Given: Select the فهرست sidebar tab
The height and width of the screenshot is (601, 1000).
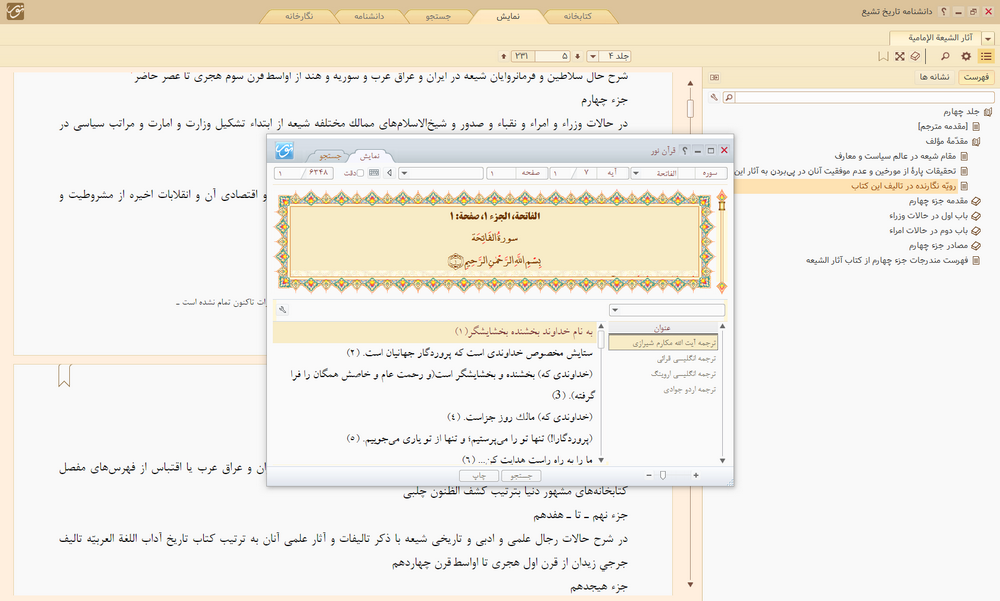Looking at the screenshot, I should pos(976,77).
